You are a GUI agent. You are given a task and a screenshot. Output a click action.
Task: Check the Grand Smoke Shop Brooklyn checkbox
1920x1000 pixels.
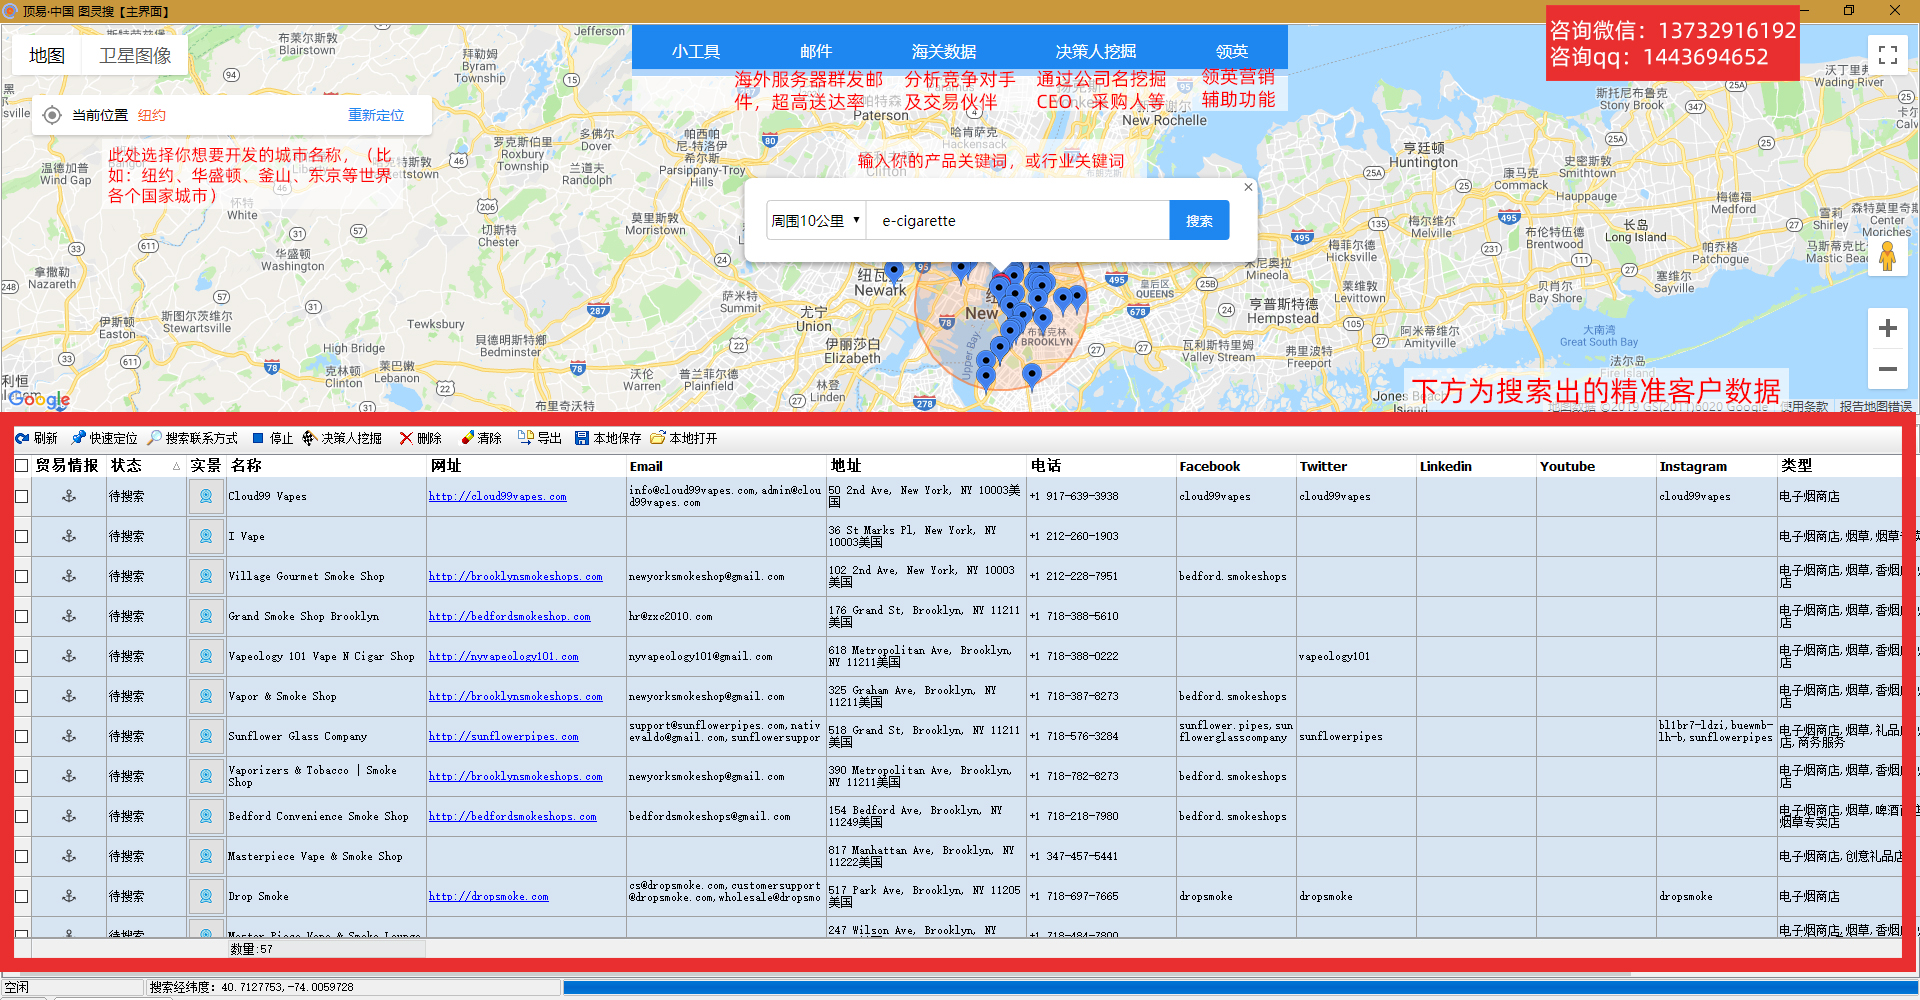(21, 616)
